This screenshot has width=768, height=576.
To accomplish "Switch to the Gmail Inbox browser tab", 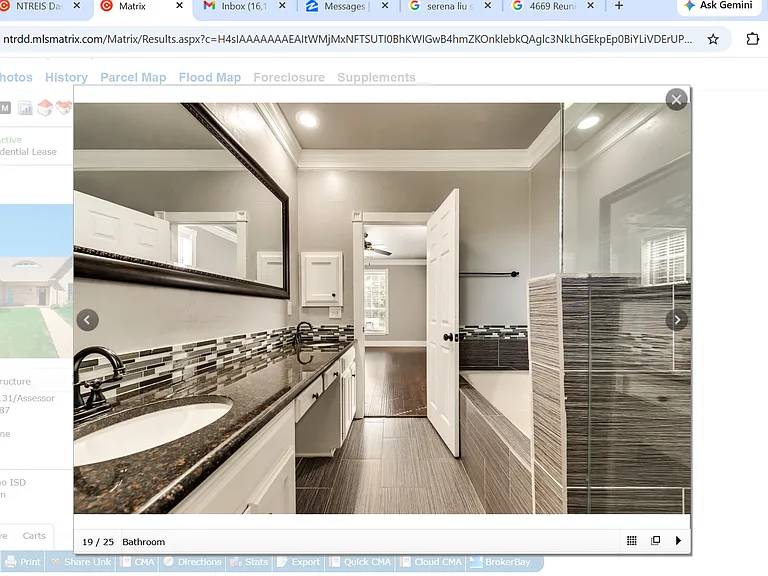I will pos(243,6).
